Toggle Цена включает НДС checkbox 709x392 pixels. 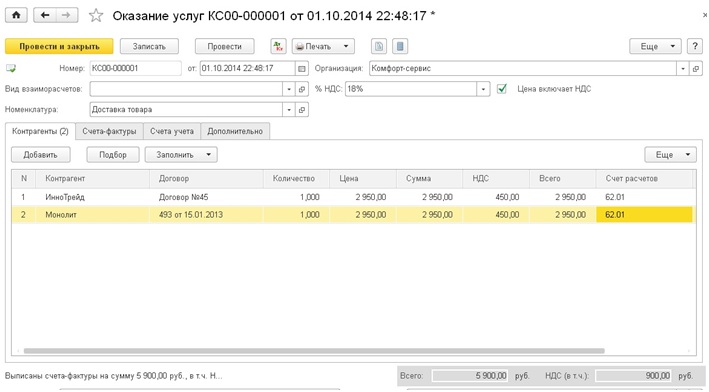click(501, 89)
